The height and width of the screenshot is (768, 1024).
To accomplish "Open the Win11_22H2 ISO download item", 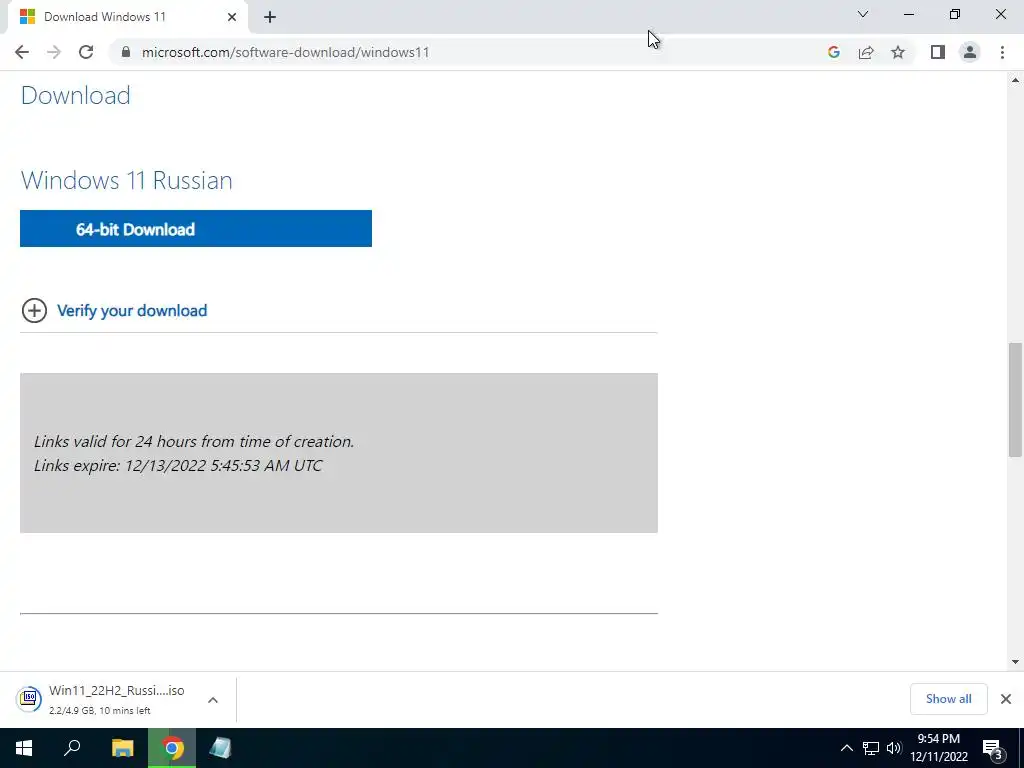I will click(116, 699).
